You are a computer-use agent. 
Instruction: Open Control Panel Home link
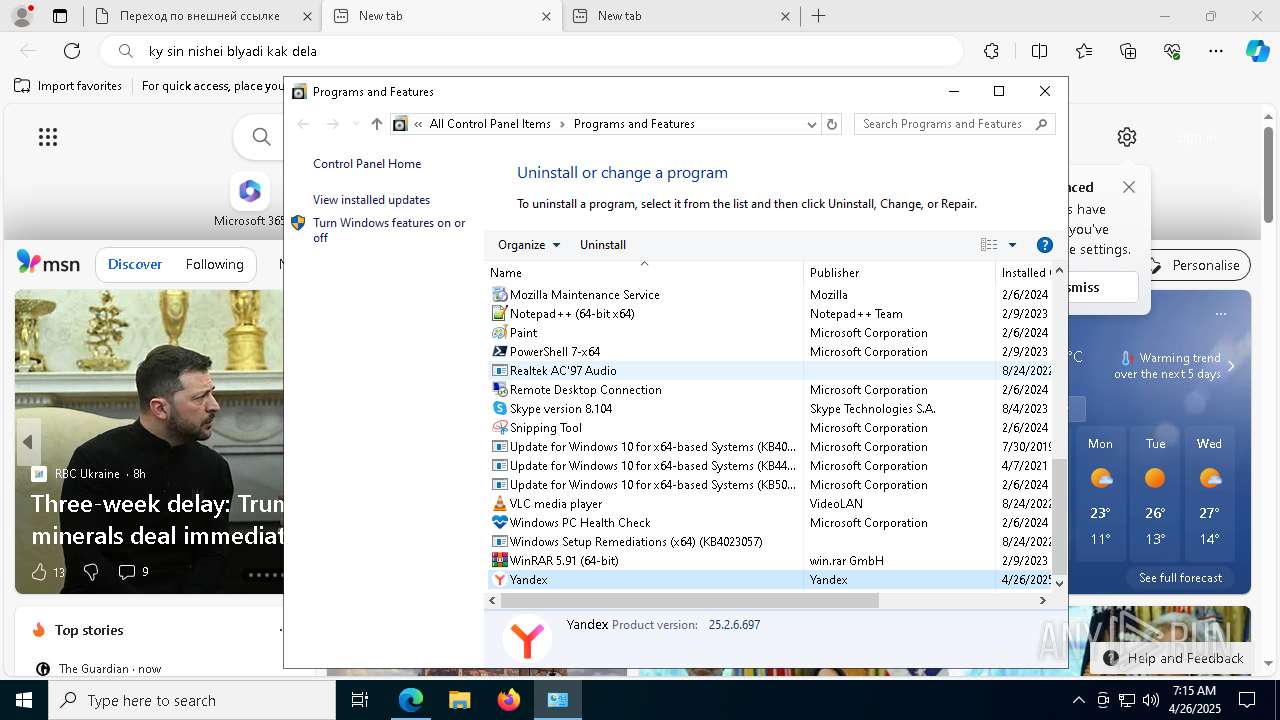click(x=367, y=164)
